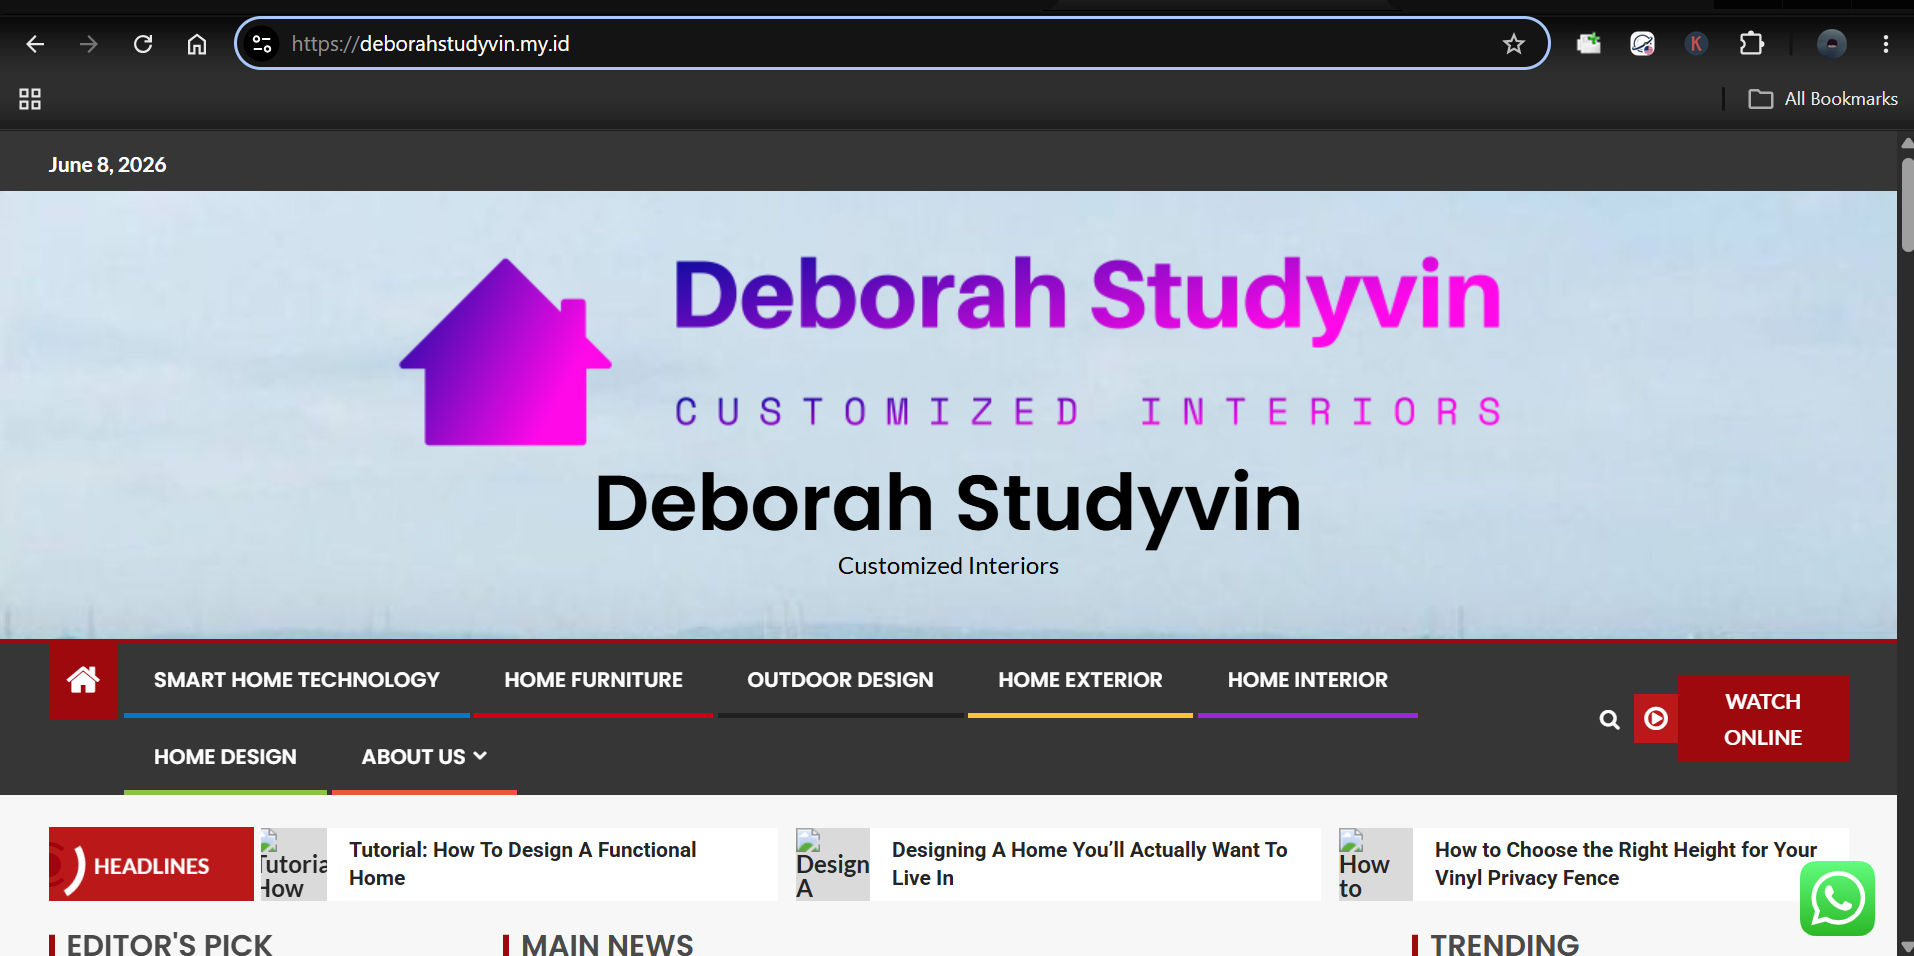Open Home Exterior menu item
1914x956 pixels.
click(1080, 680)
